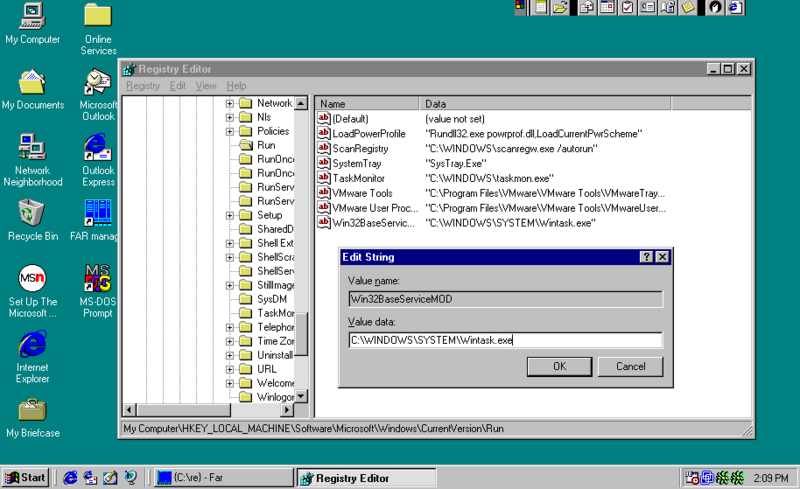Confirm the Edit String dialog with OK
This screenshot has width=800, height=489.
[x=559, y=366]
